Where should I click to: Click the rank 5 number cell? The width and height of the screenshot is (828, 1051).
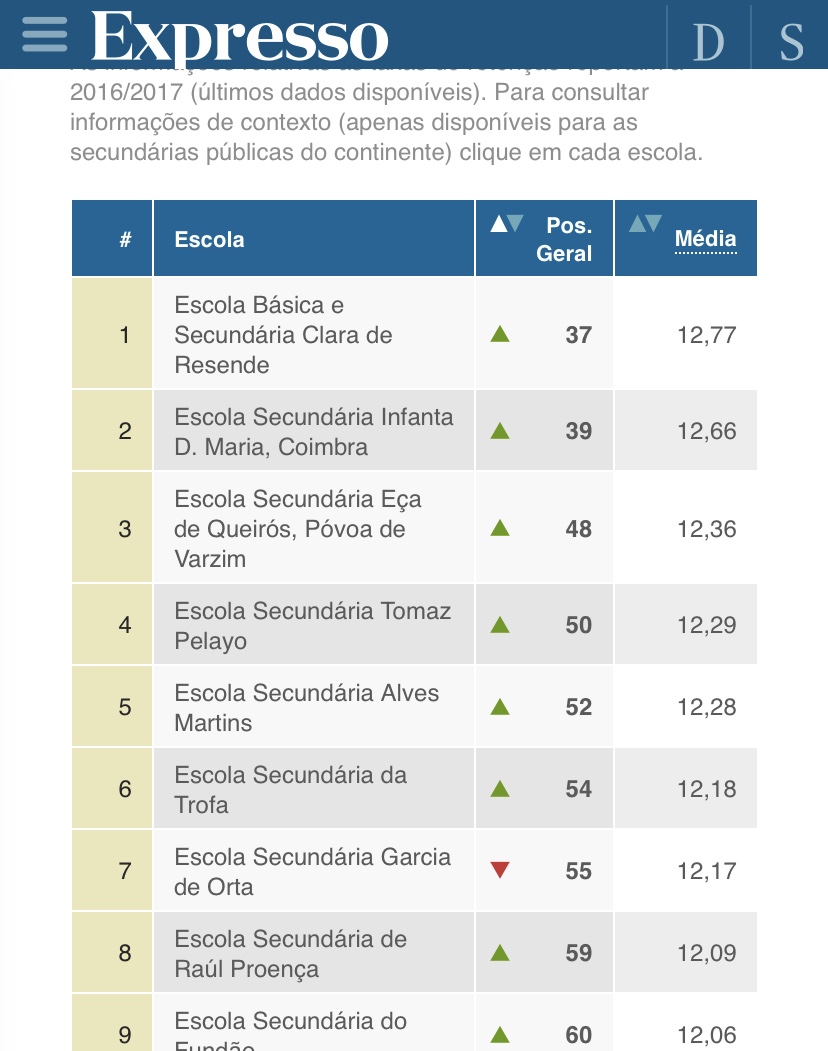(x=112, y=706)
